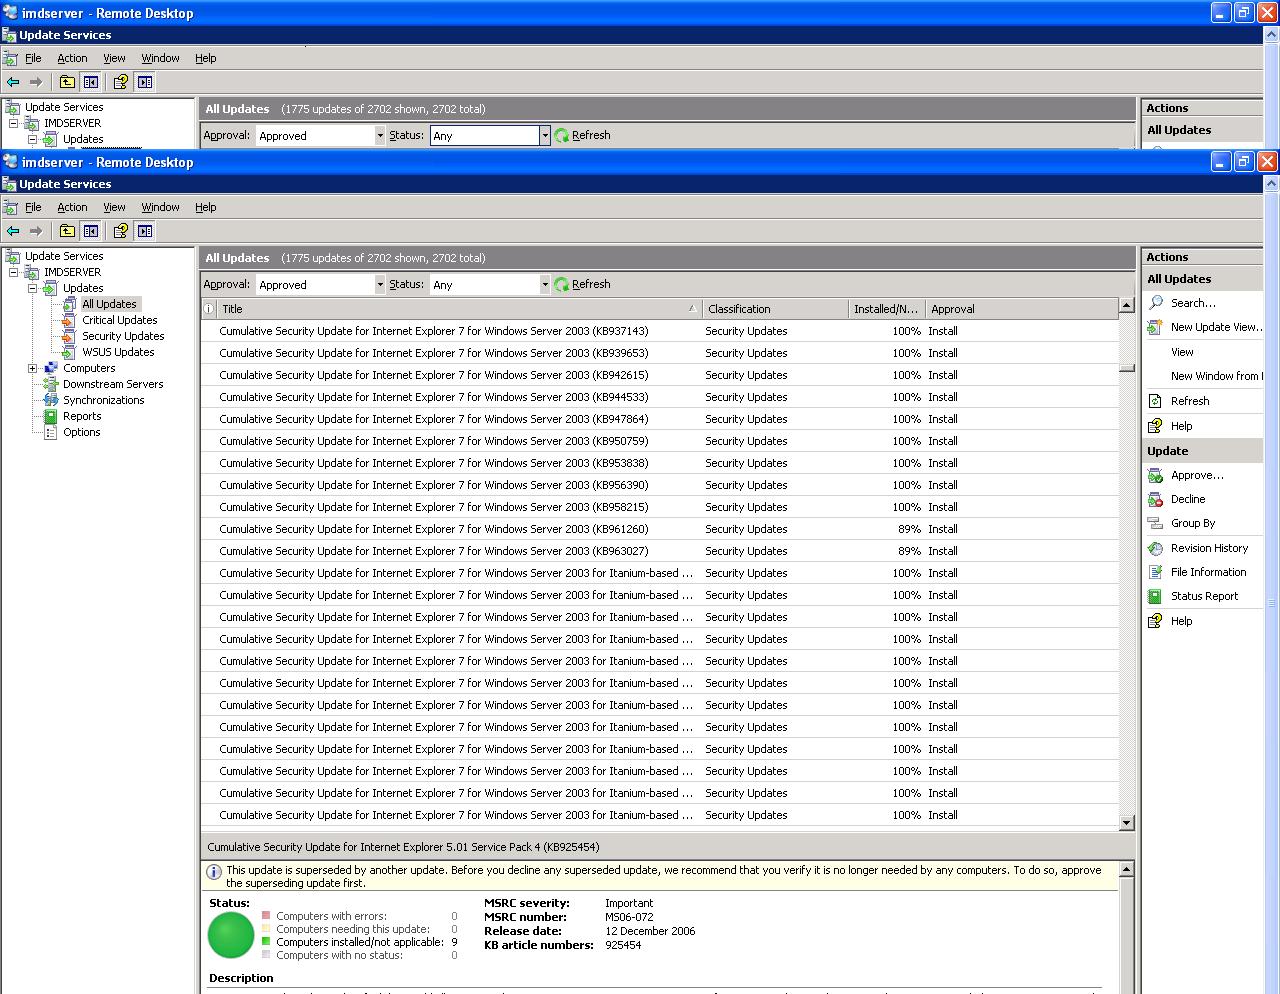
Task: Select WSUS Updates in the tree
Action: [x=118, y=352]
